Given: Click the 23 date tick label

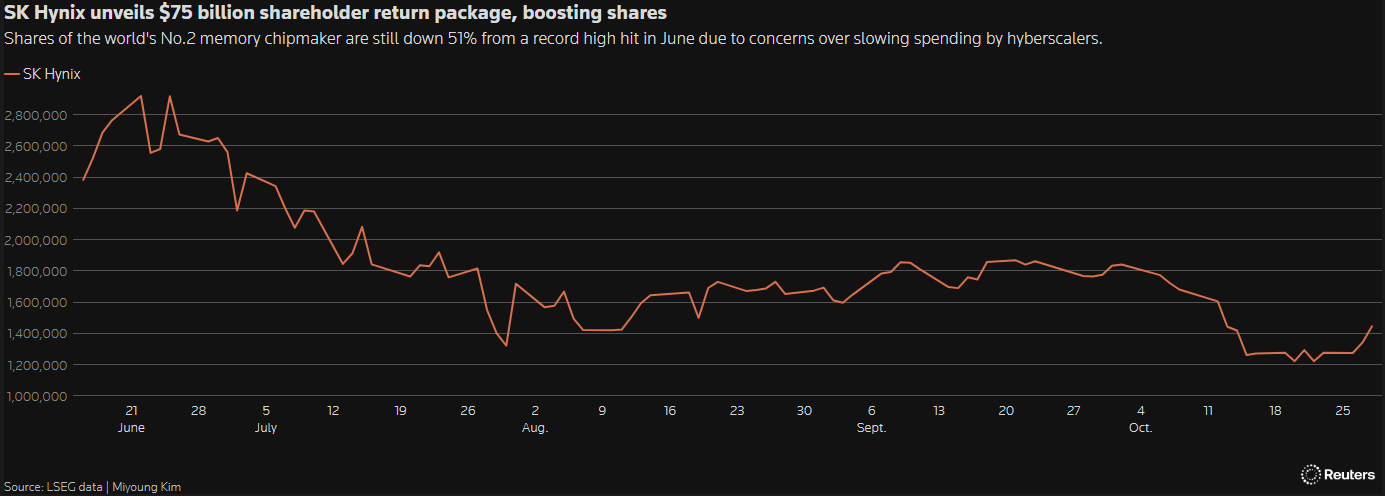Looking at the screenshot, I should coord(737,410).
